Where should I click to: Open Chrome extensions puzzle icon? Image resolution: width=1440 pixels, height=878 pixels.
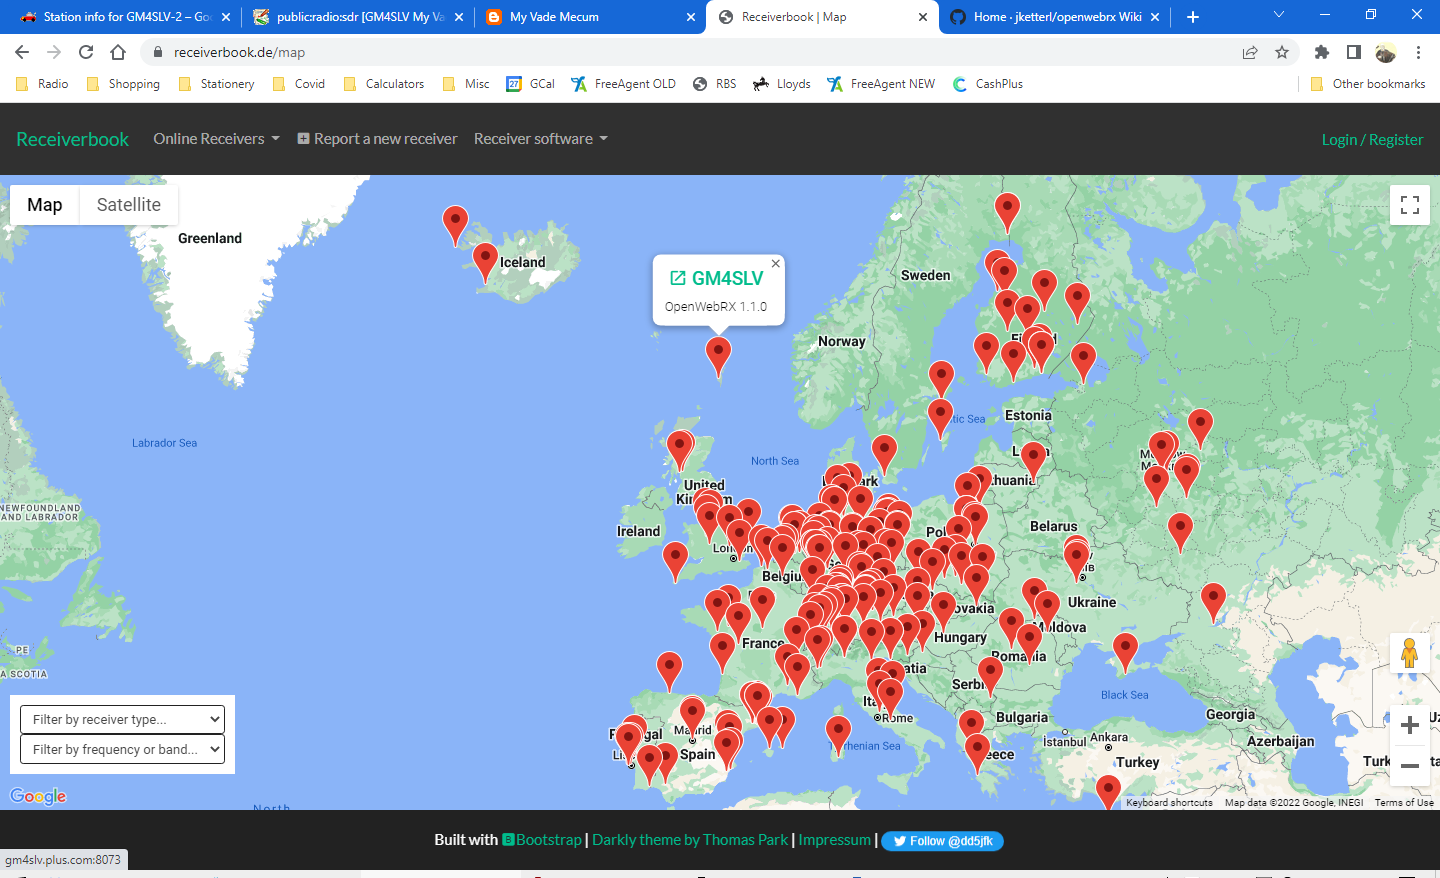point(1322,52)
